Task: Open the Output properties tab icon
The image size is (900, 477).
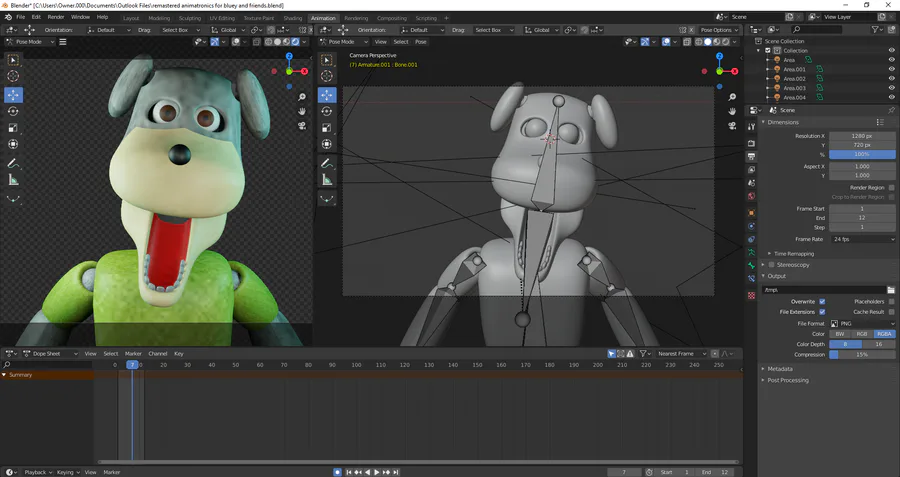Action: click(751, 156)
